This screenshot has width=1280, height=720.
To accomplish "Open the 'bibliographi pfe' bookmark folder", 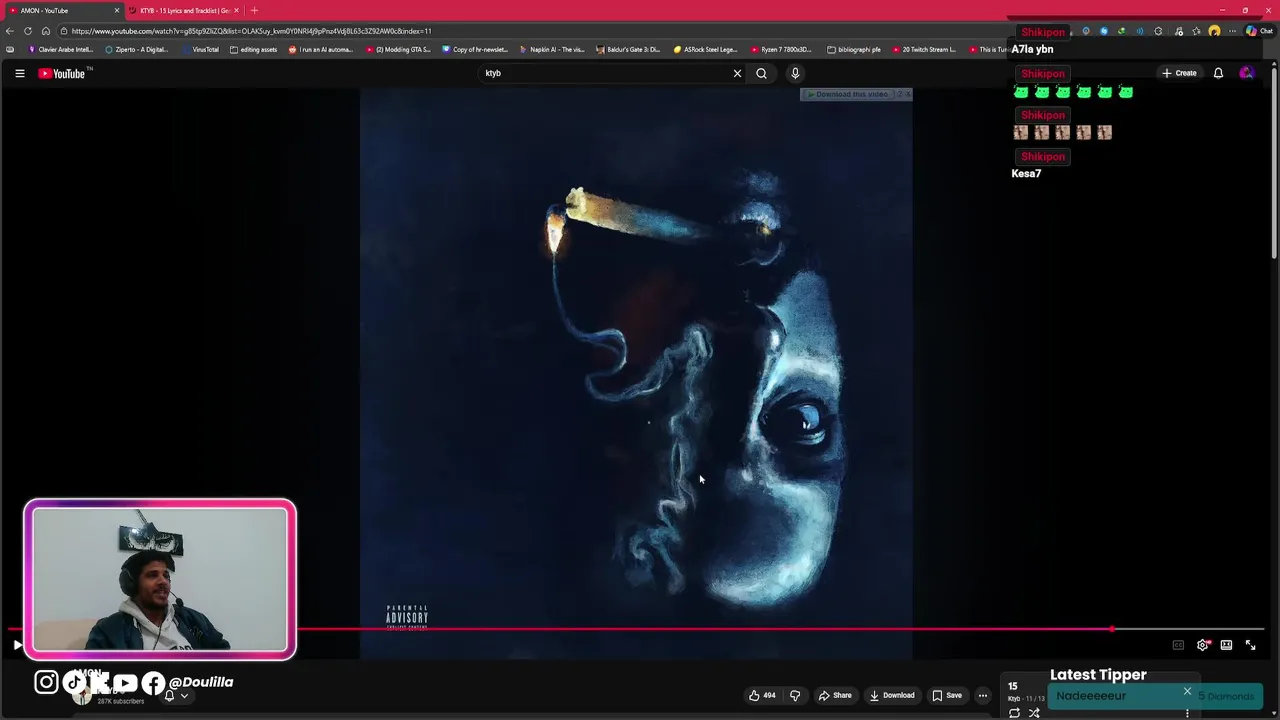I will click(x=854, y=49).
